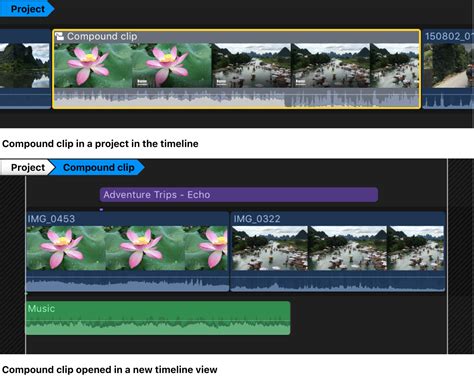Go back to Project in the lower breadcrumb
The height and width of the screenshot is (380, 474).
click(x=27, y=167)
